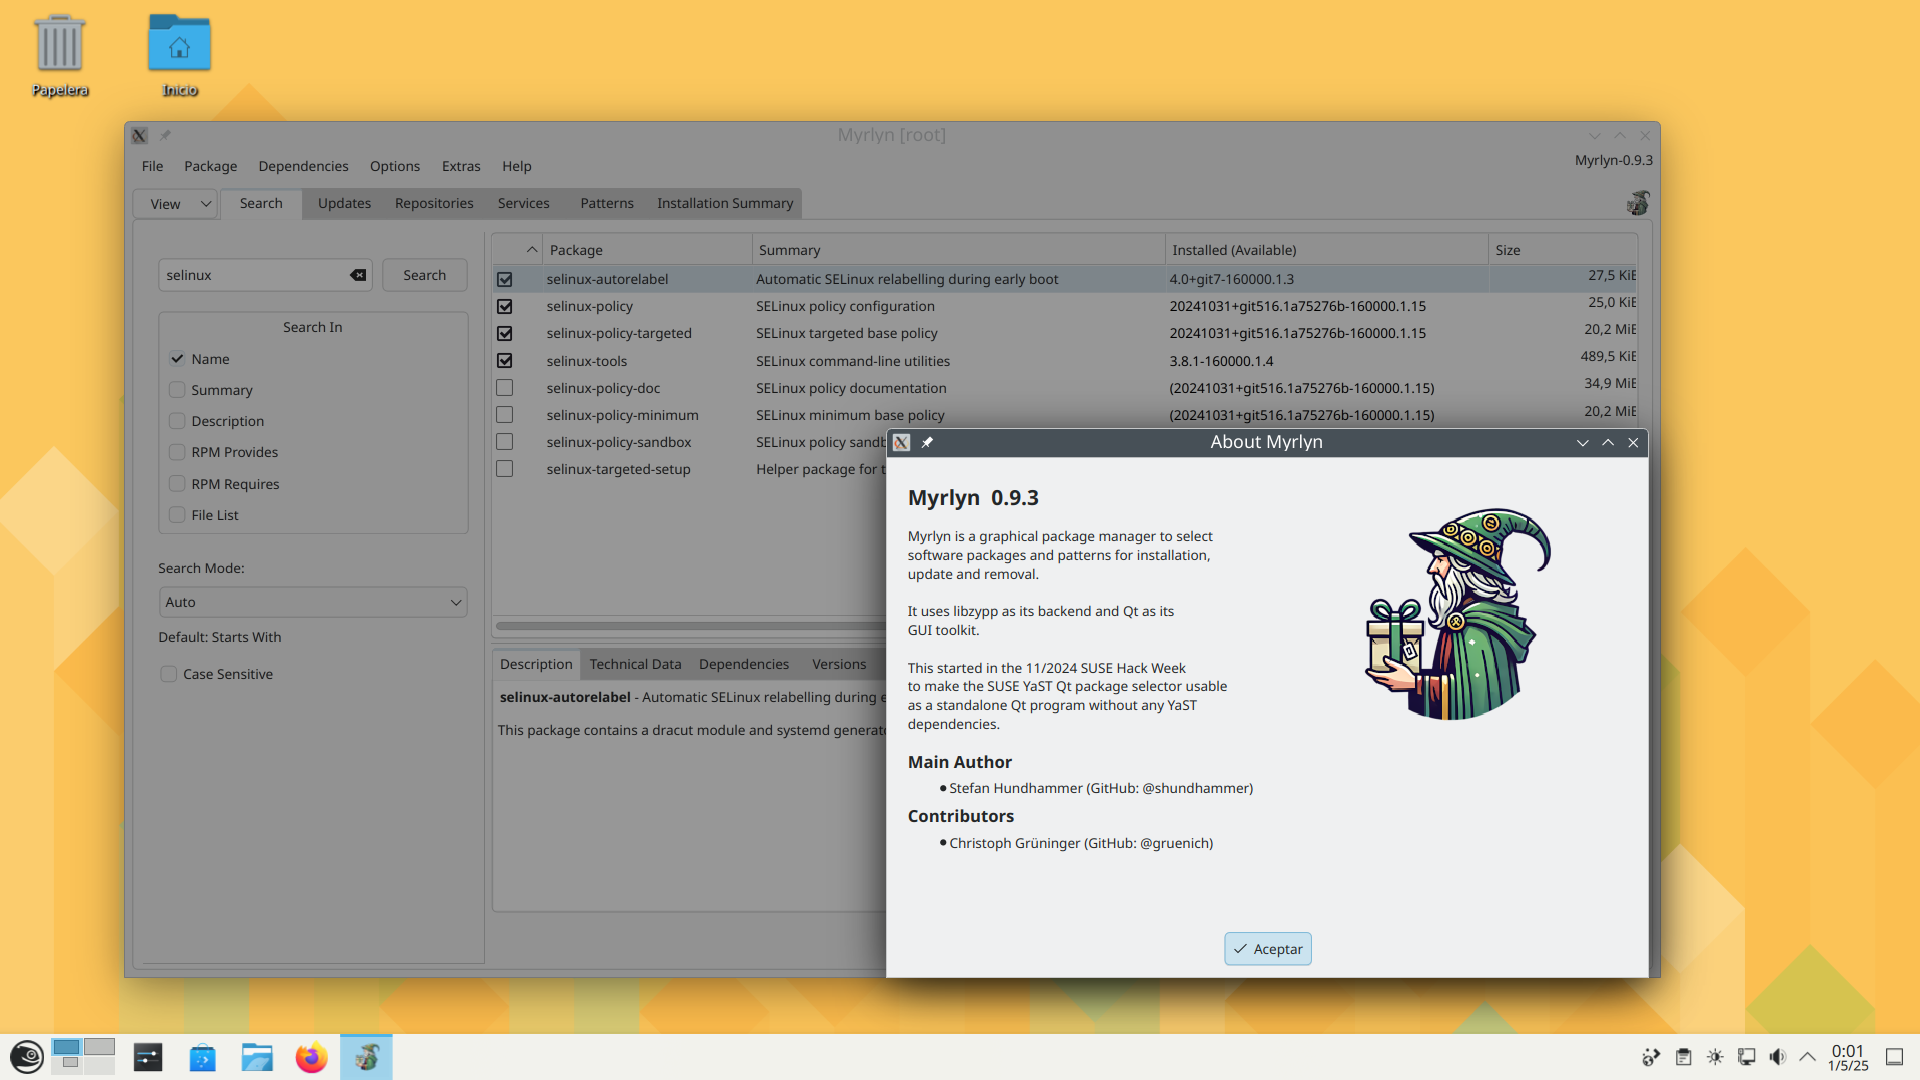Open Dolphin file manager from the taskbar

click(x=257, y=1057)
